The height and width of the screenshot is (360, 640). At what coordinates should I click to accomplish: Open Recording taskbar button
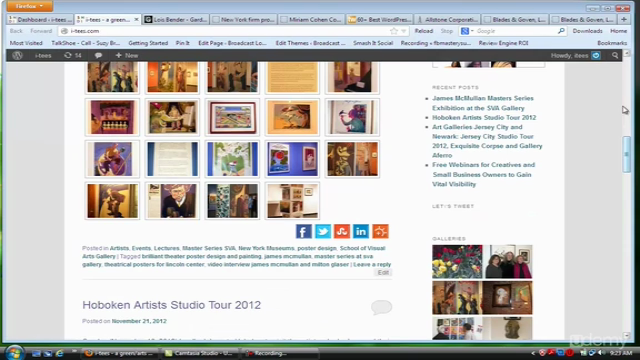280,353
